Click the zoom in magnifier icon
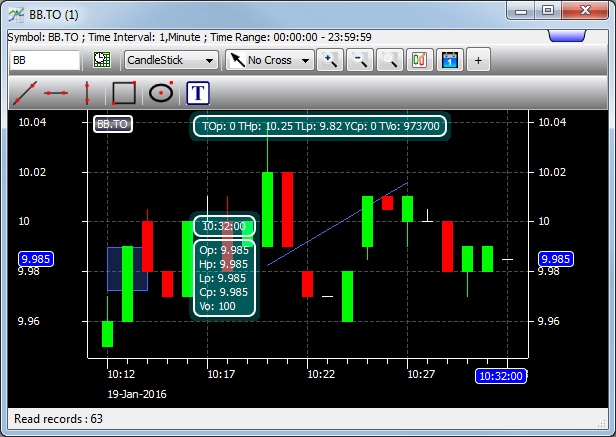The image size is (616, 437). click(x=329, y=60)
